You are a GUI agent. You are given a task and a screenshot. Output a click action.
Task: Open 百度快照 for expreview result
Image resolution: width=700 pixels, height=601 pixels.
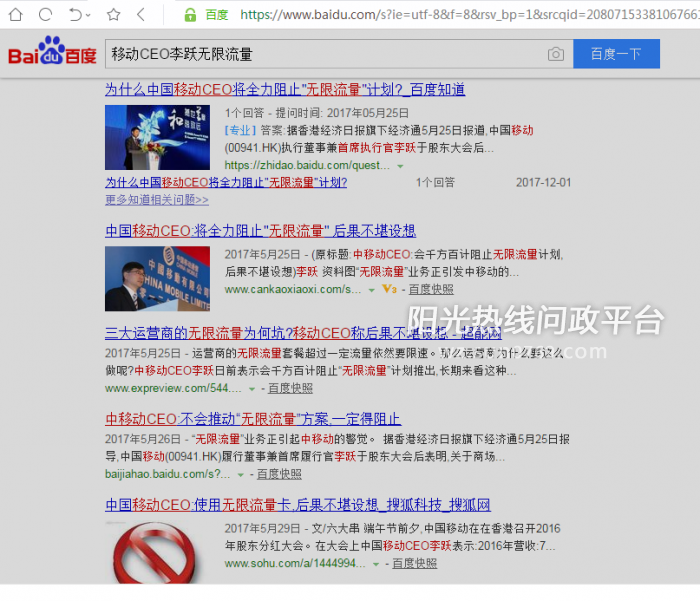[290, 388]
